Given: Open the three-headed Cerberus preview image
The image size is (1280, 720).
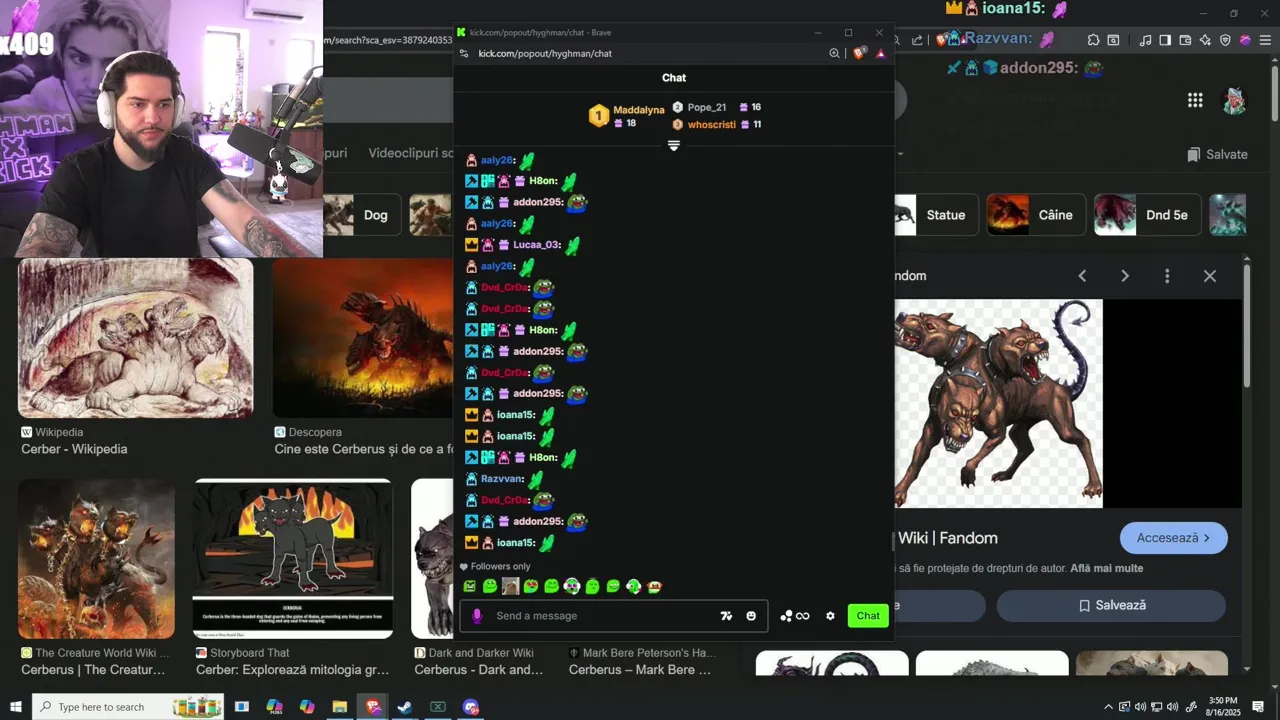Looking at the screenshot, I should 998,404.
